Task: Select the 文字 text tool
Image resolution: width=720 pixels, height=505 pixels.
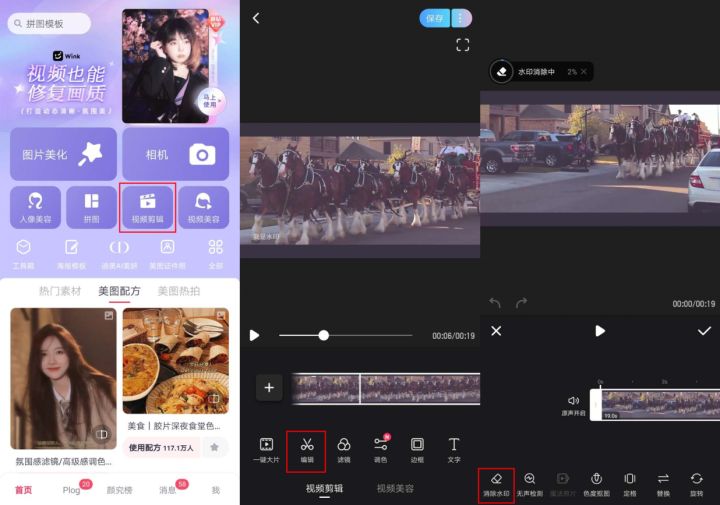Action: [x=454, y=450]
